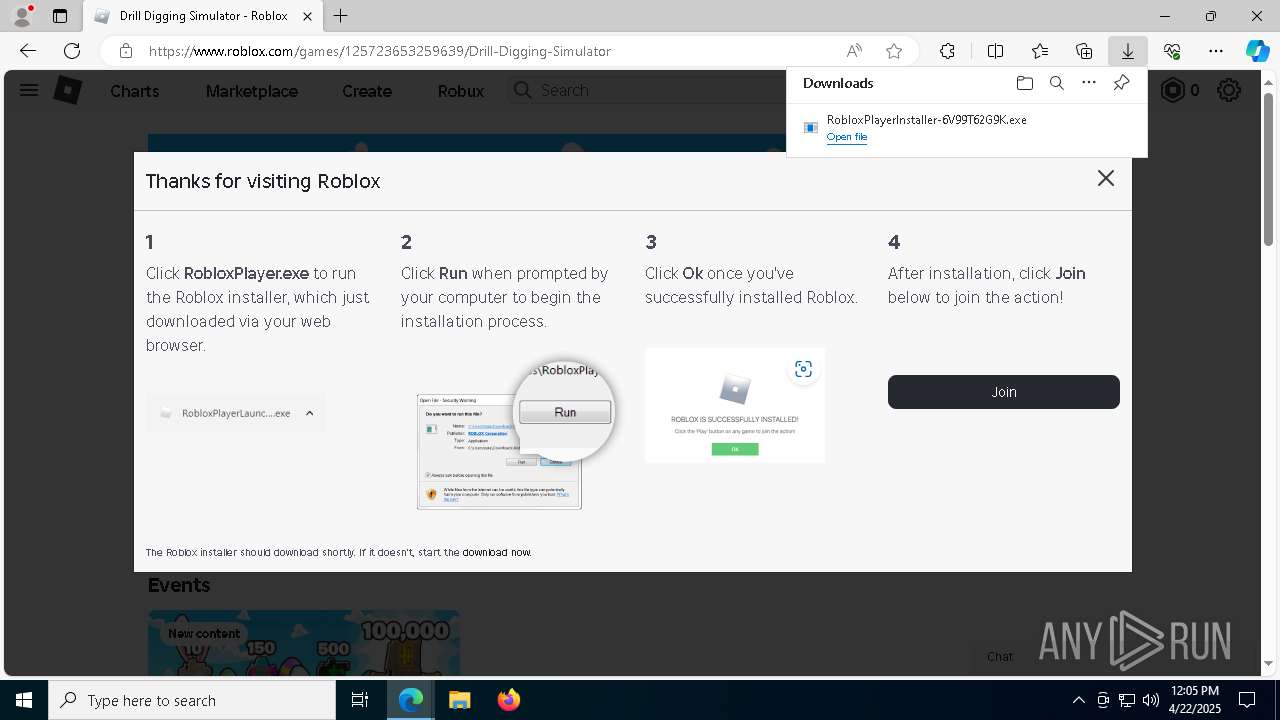Image resolution: width=1280 pixels, height=720 pixels.
Task: Open Edge Favorites list icon
Action: (x=1040, y=51)
